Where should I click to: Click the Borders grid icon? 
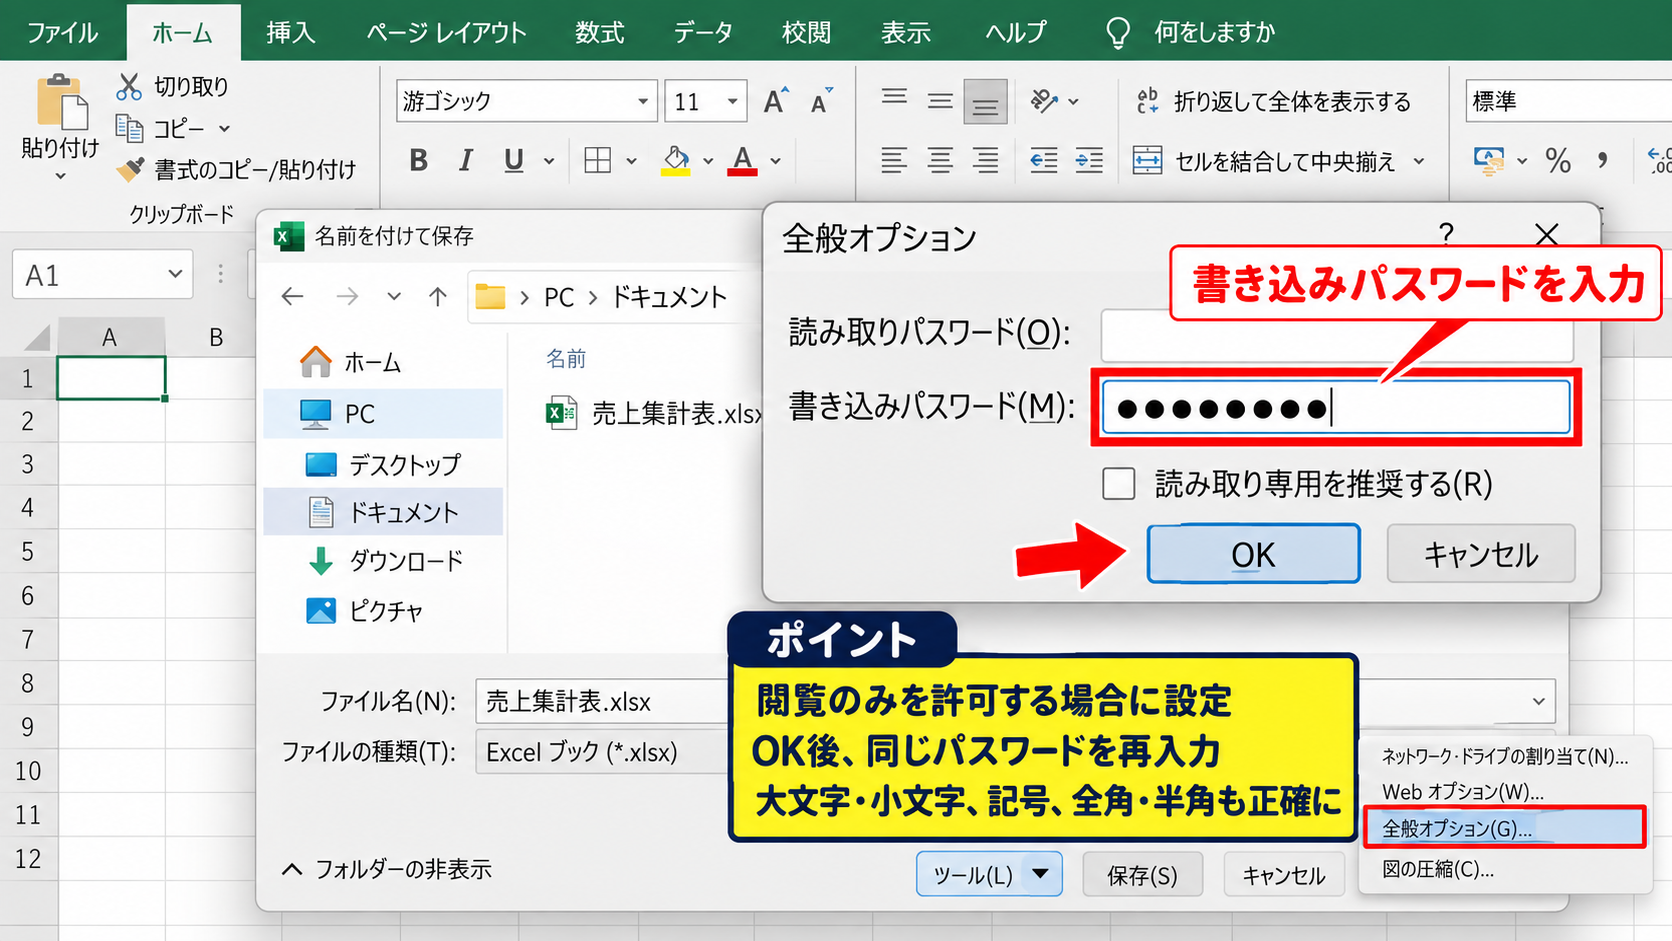[x=598, y=160]
